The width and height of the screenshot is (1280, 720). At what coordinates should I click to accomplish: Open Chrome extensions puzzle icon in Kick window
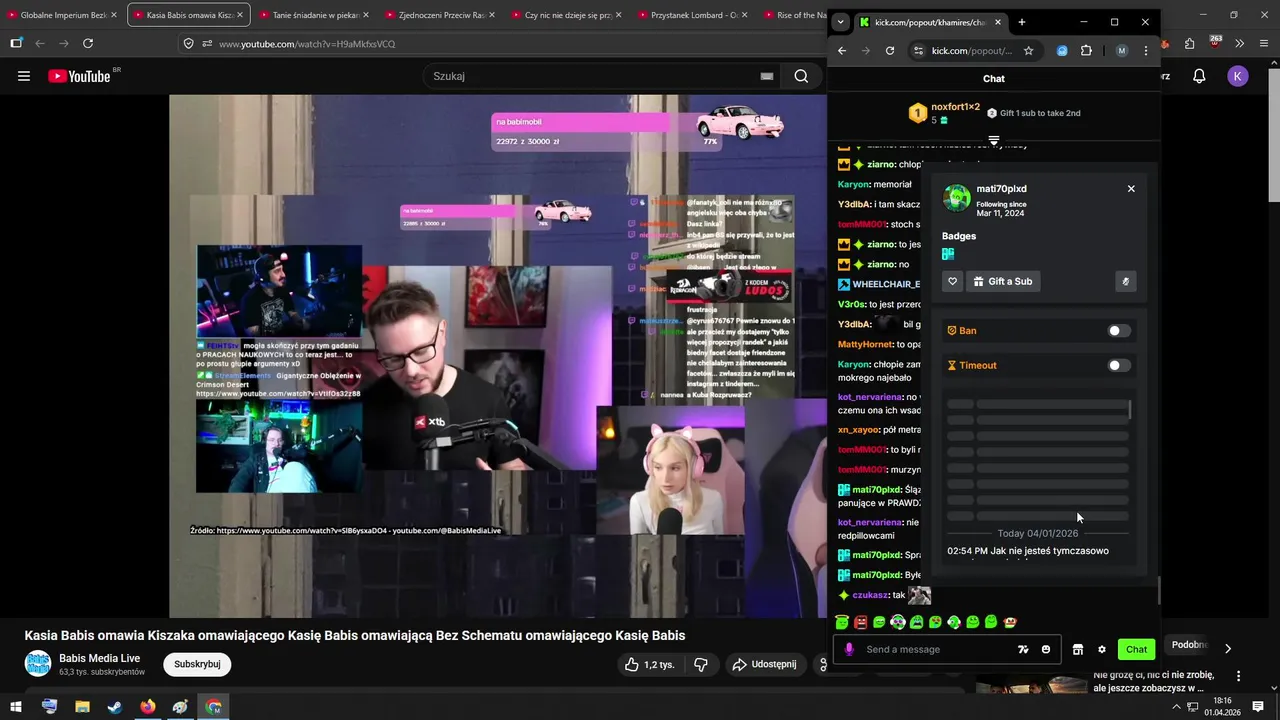tap(1087, 51)
